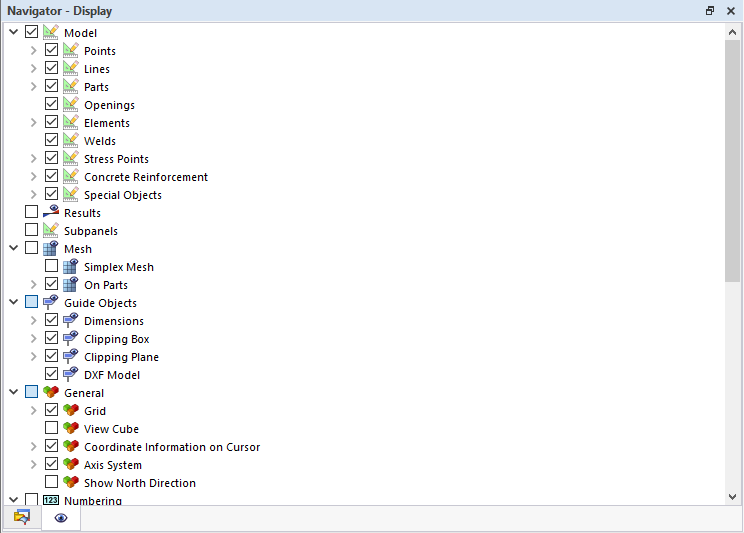Click the Dimensions signpost icon
Screen dimensions: 744x533
[x=71, y=320]
